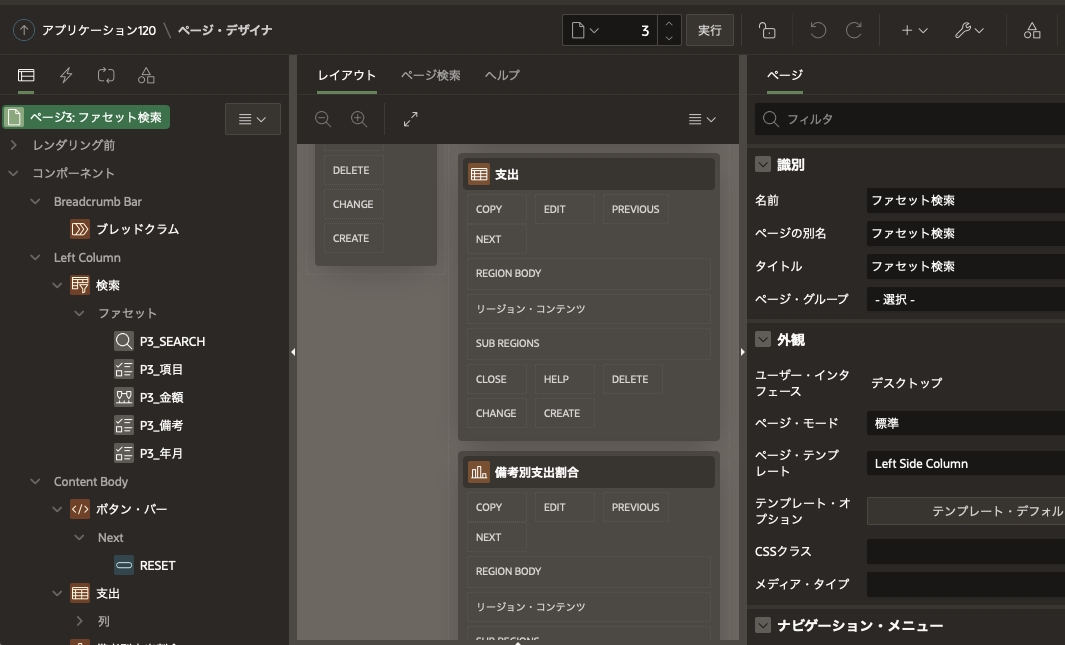Image resolution: width=1065 pixels, height=645 pixels.
Task: Click the Undo arrow icon in top toolbar
Action: [x=818, y=30]
